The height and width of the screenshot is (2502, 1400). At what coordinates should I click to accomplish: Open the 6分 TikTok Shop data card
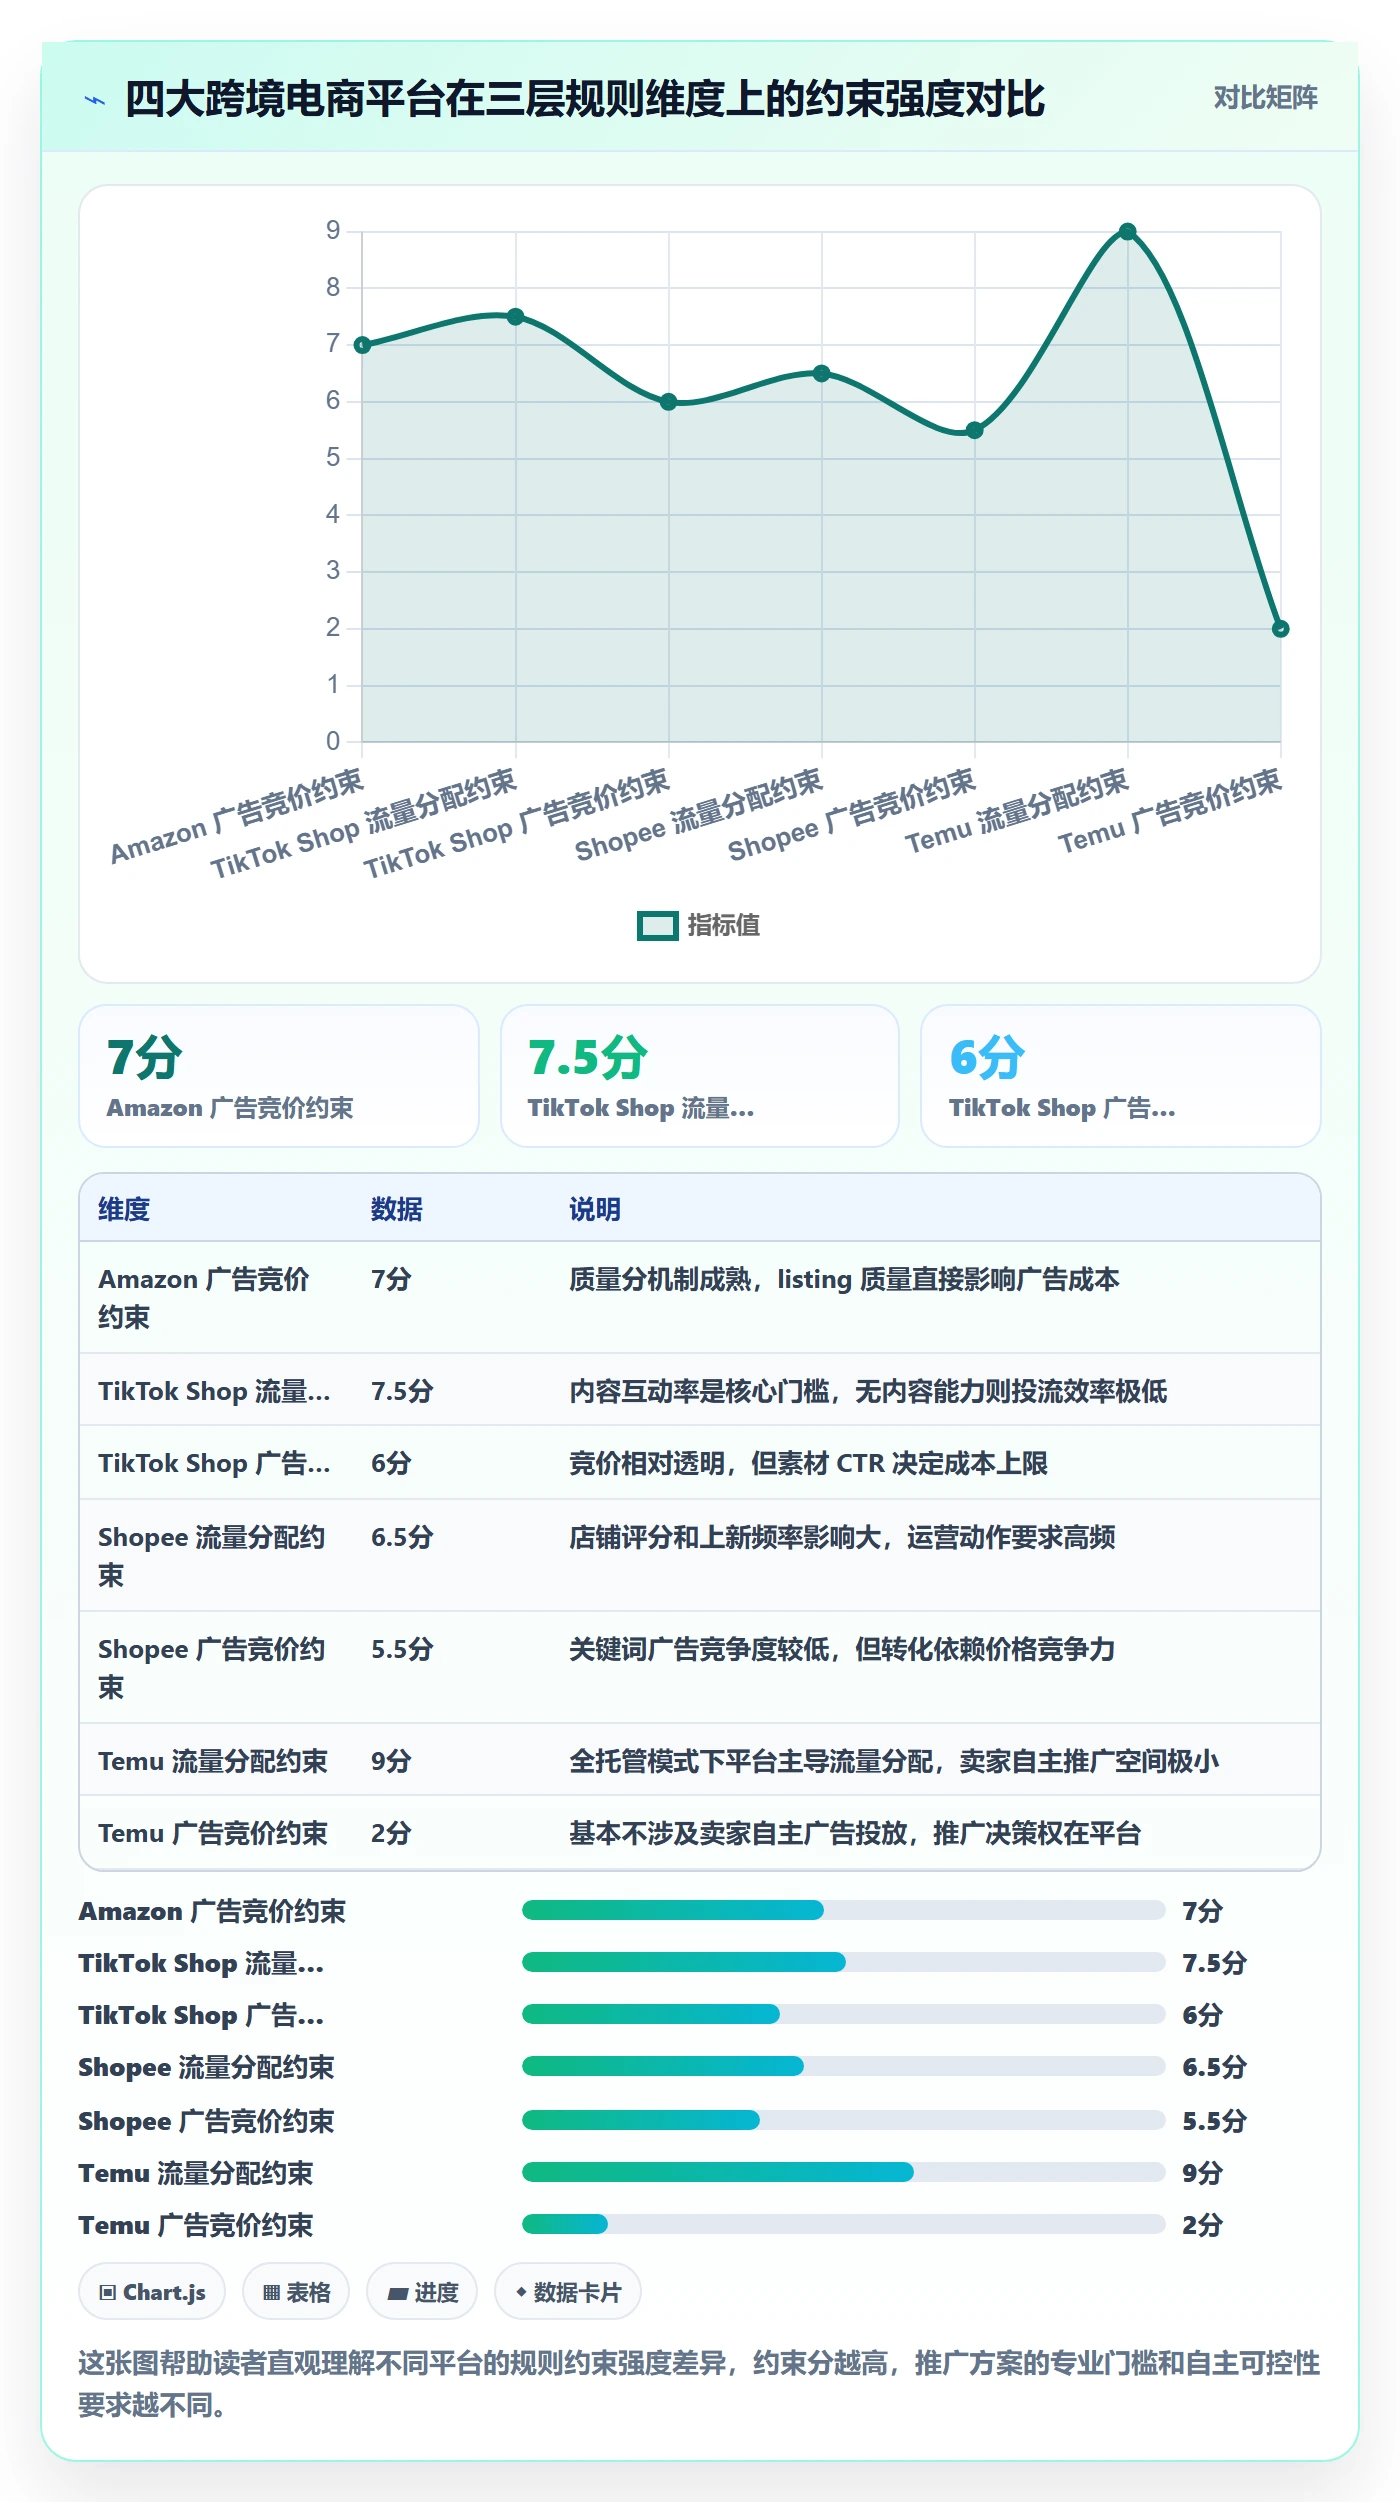click(1121, 1076)
